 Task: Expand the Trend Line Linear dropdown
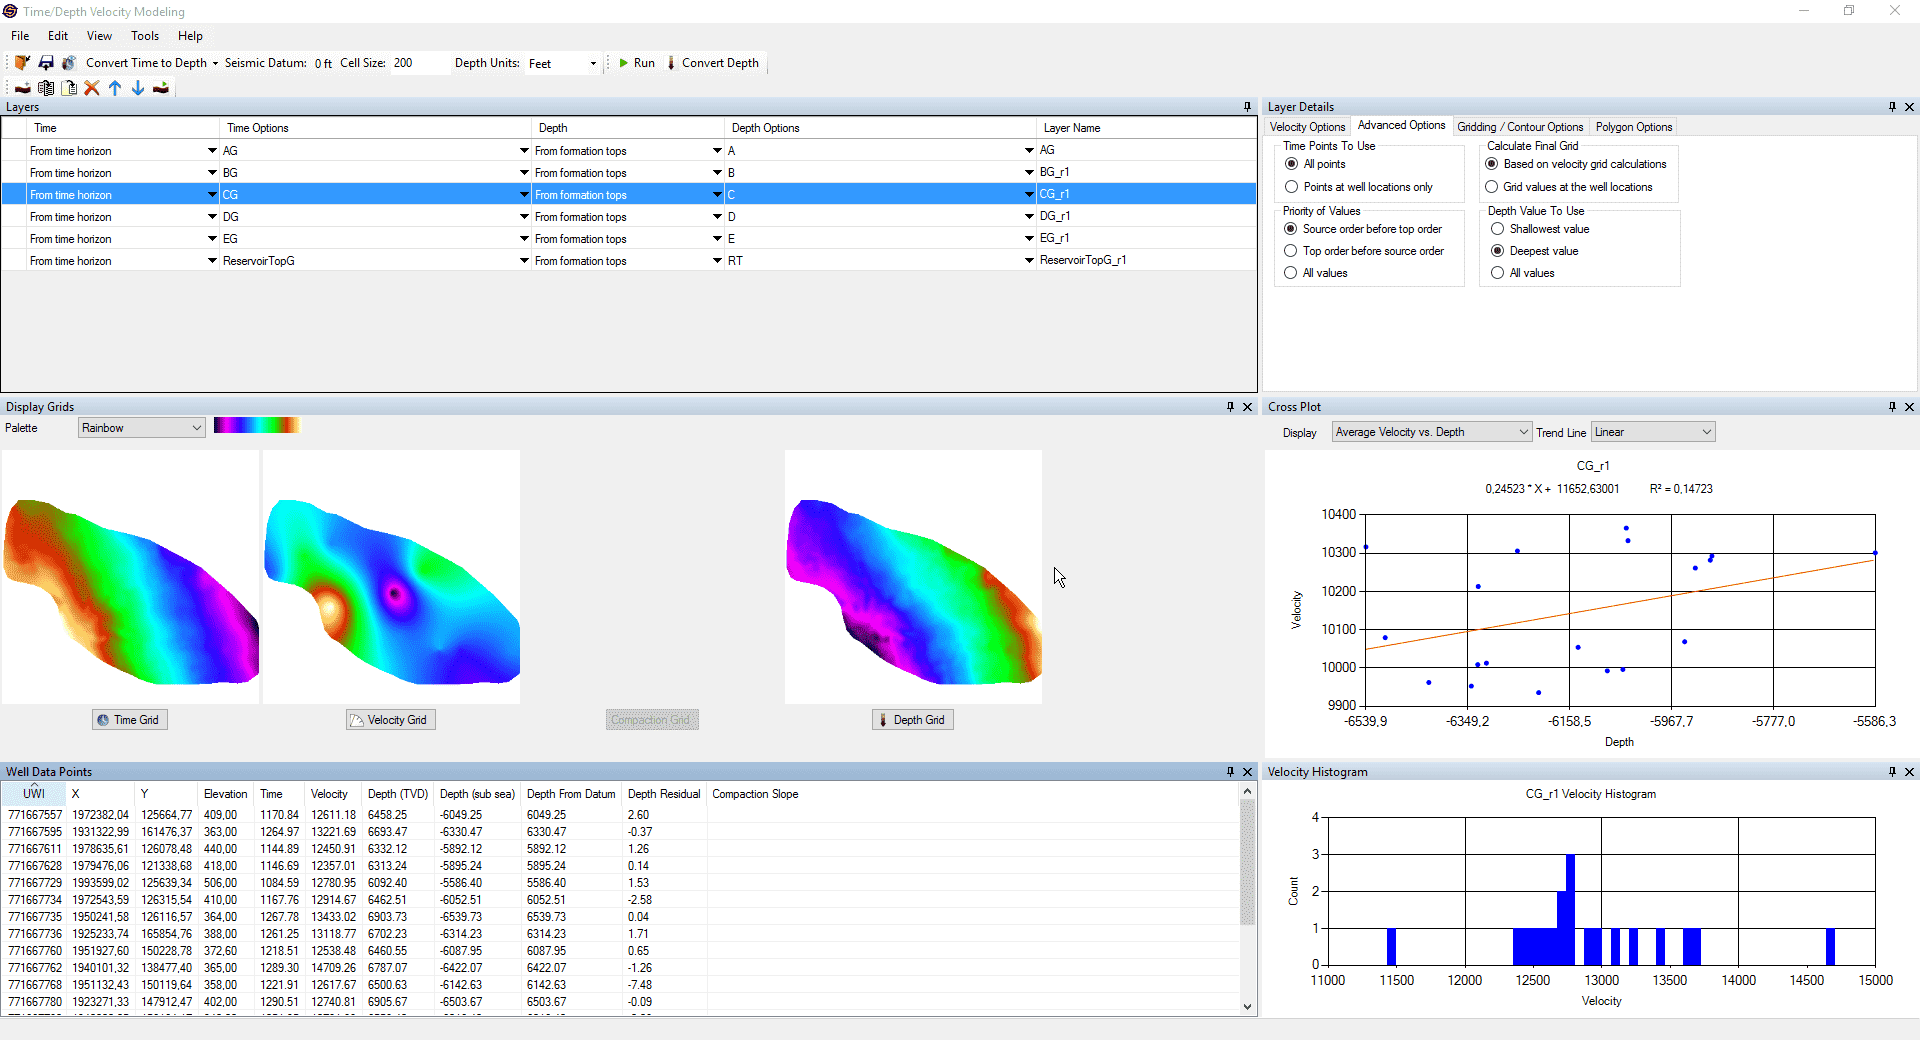(x=1653, y=432)
